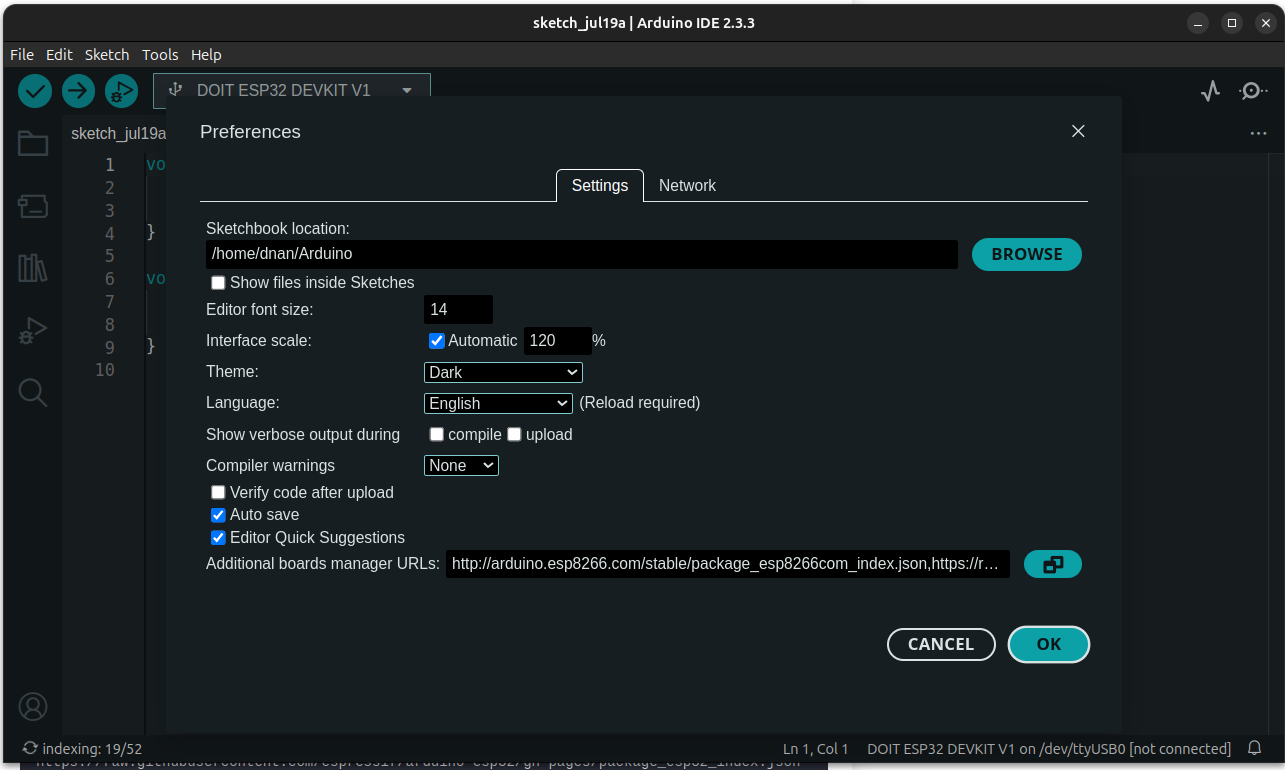Click the indexing progress icon in the status bar
1285x770 pixels.
point(30,748)
